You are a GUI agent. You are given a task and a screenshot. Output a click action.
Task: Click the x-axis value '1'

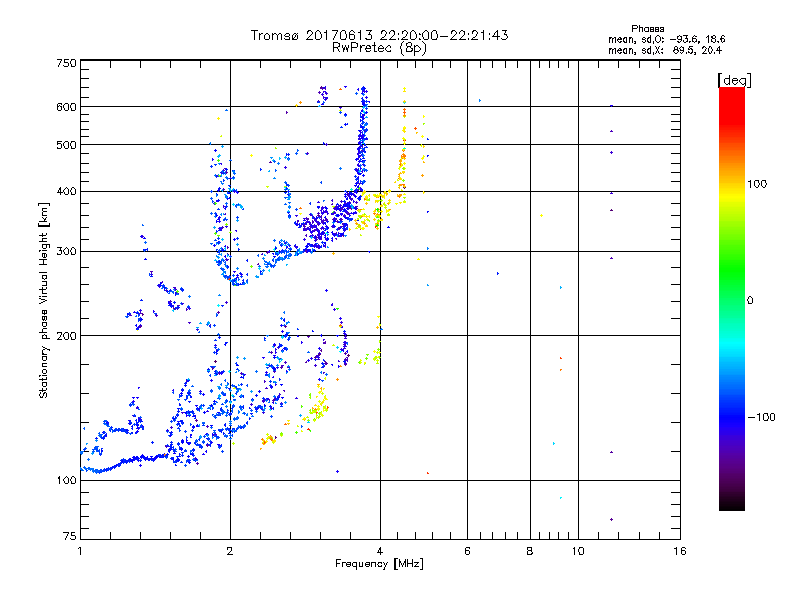point(80,551)
